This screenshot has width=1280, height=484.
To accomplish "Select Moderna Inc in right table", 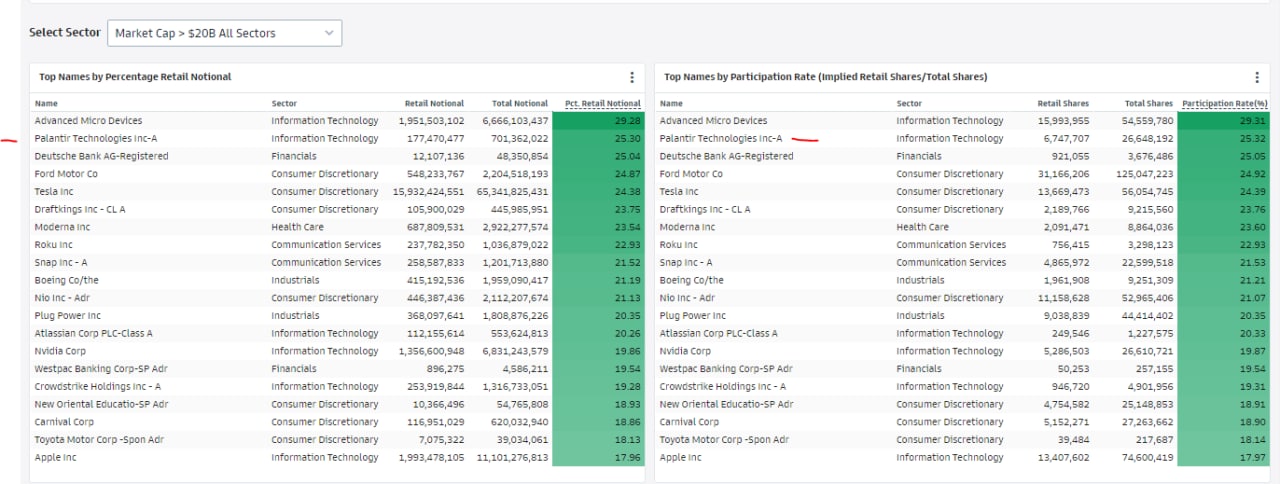I will [x=688, y=227].
